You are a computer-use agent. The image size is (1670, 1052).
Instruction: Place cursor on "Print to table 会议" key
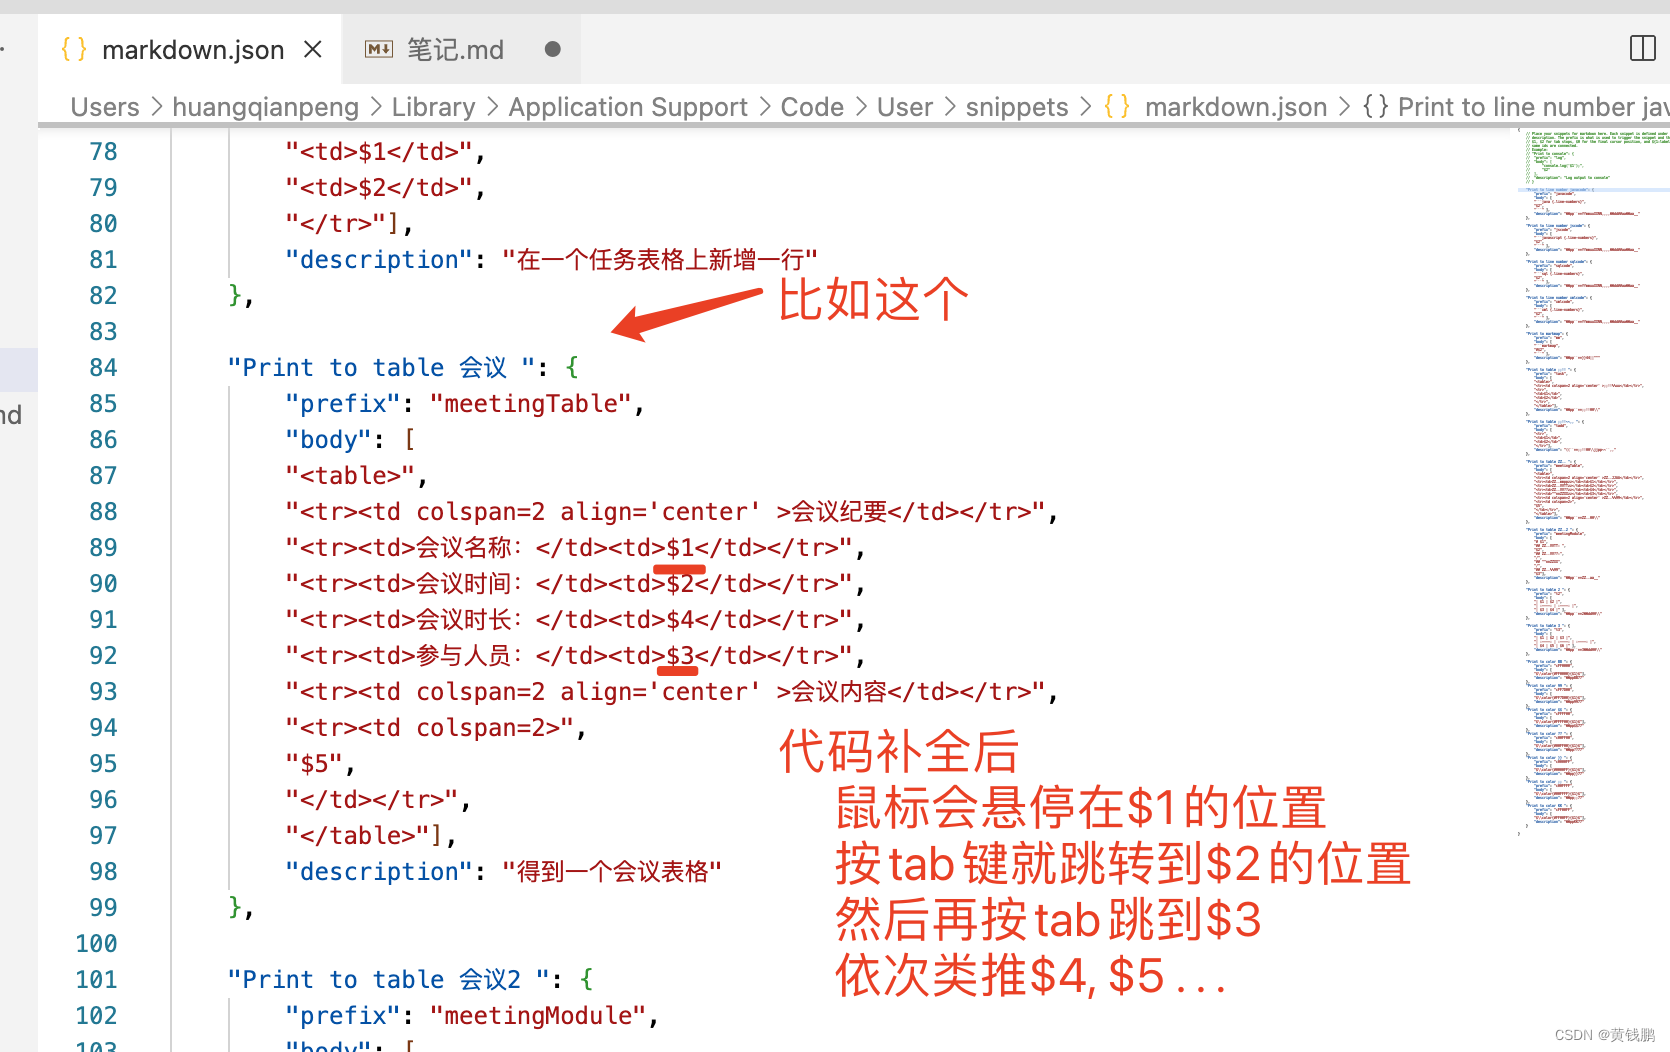click(381, 368)
